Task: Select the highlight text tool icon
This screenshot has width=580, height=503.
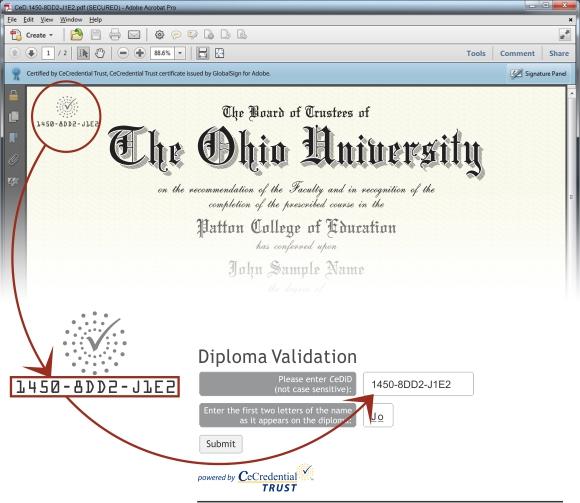Action: point(192,35)
